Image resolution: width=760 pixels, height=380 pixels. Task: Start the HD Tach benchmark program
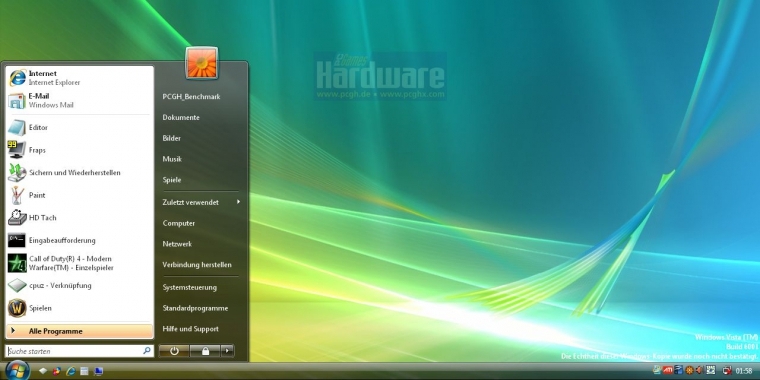pos(79,218)
